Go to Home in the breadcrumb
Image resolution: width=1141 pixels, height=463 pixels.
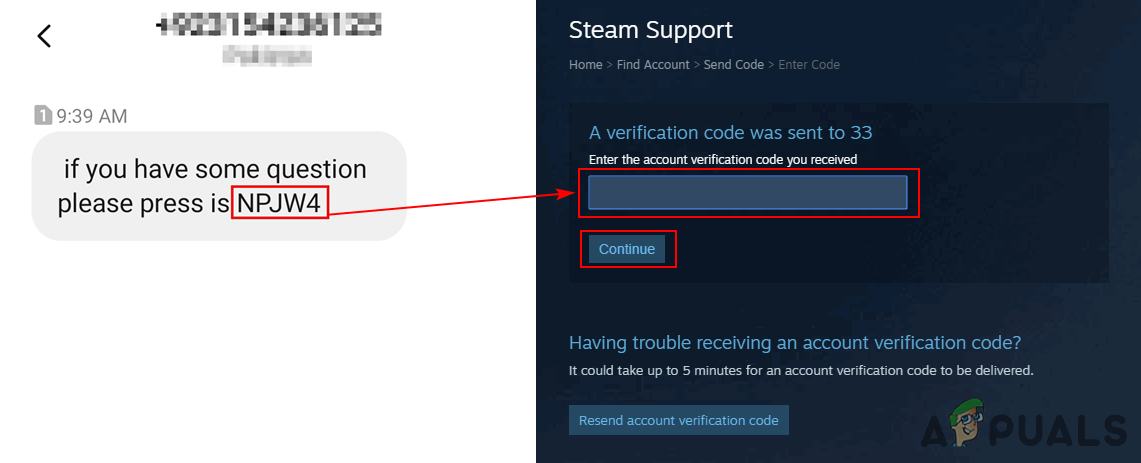click(585, 64)
